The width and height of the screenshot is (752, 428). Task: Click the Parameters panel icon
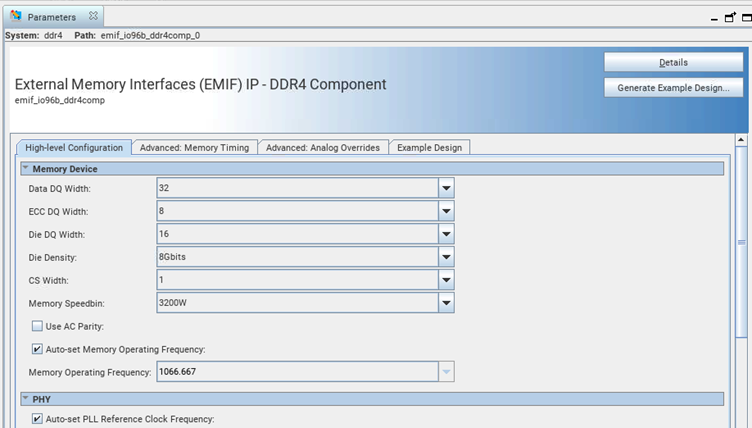click(16, 16)
